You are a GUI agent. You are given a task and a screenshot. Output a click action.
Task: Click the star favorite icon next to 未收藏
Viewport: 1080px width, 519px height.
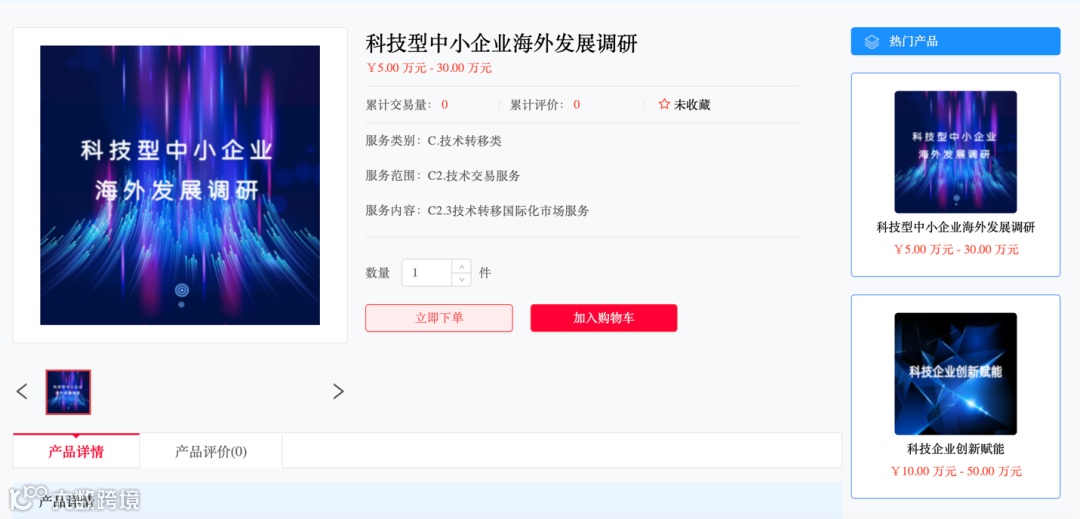[664, 105]
